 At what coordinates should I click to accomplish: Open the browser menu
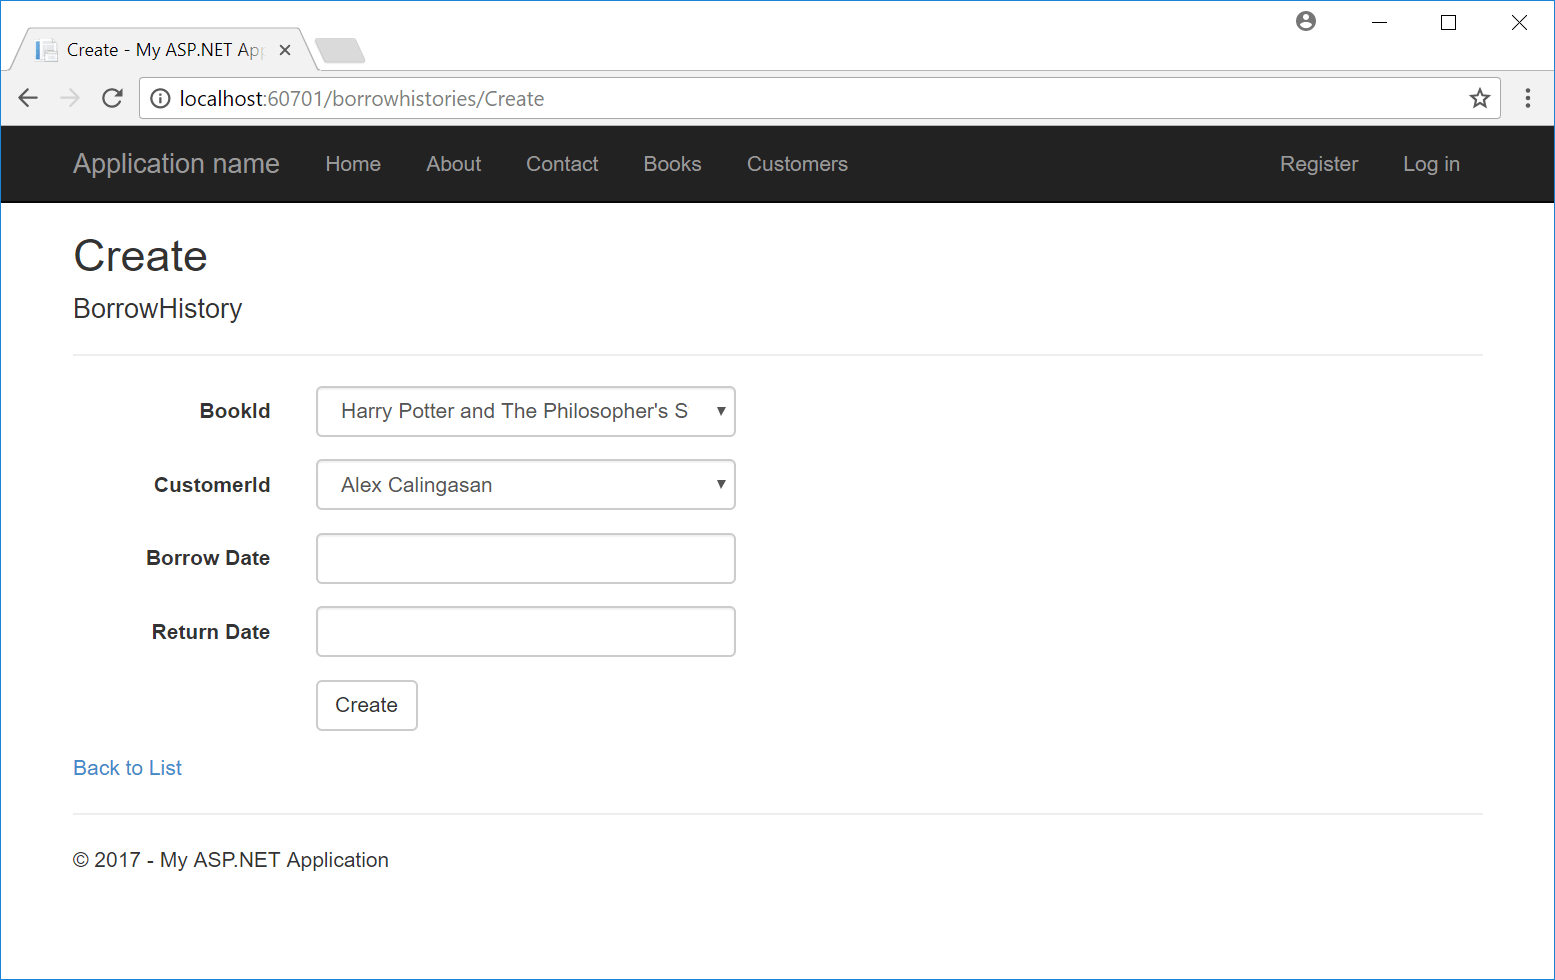tap(1528, 98)
